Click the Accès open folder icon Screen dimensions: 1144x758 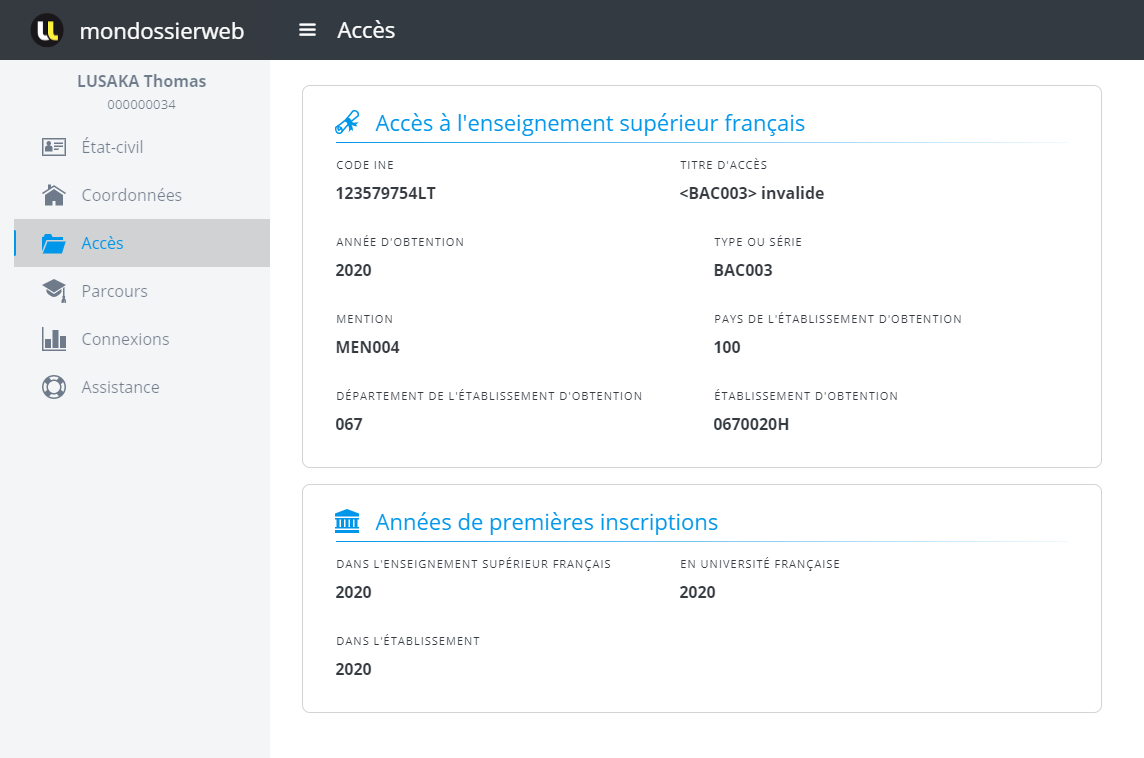pyautogui.click(x=54, y=243)
